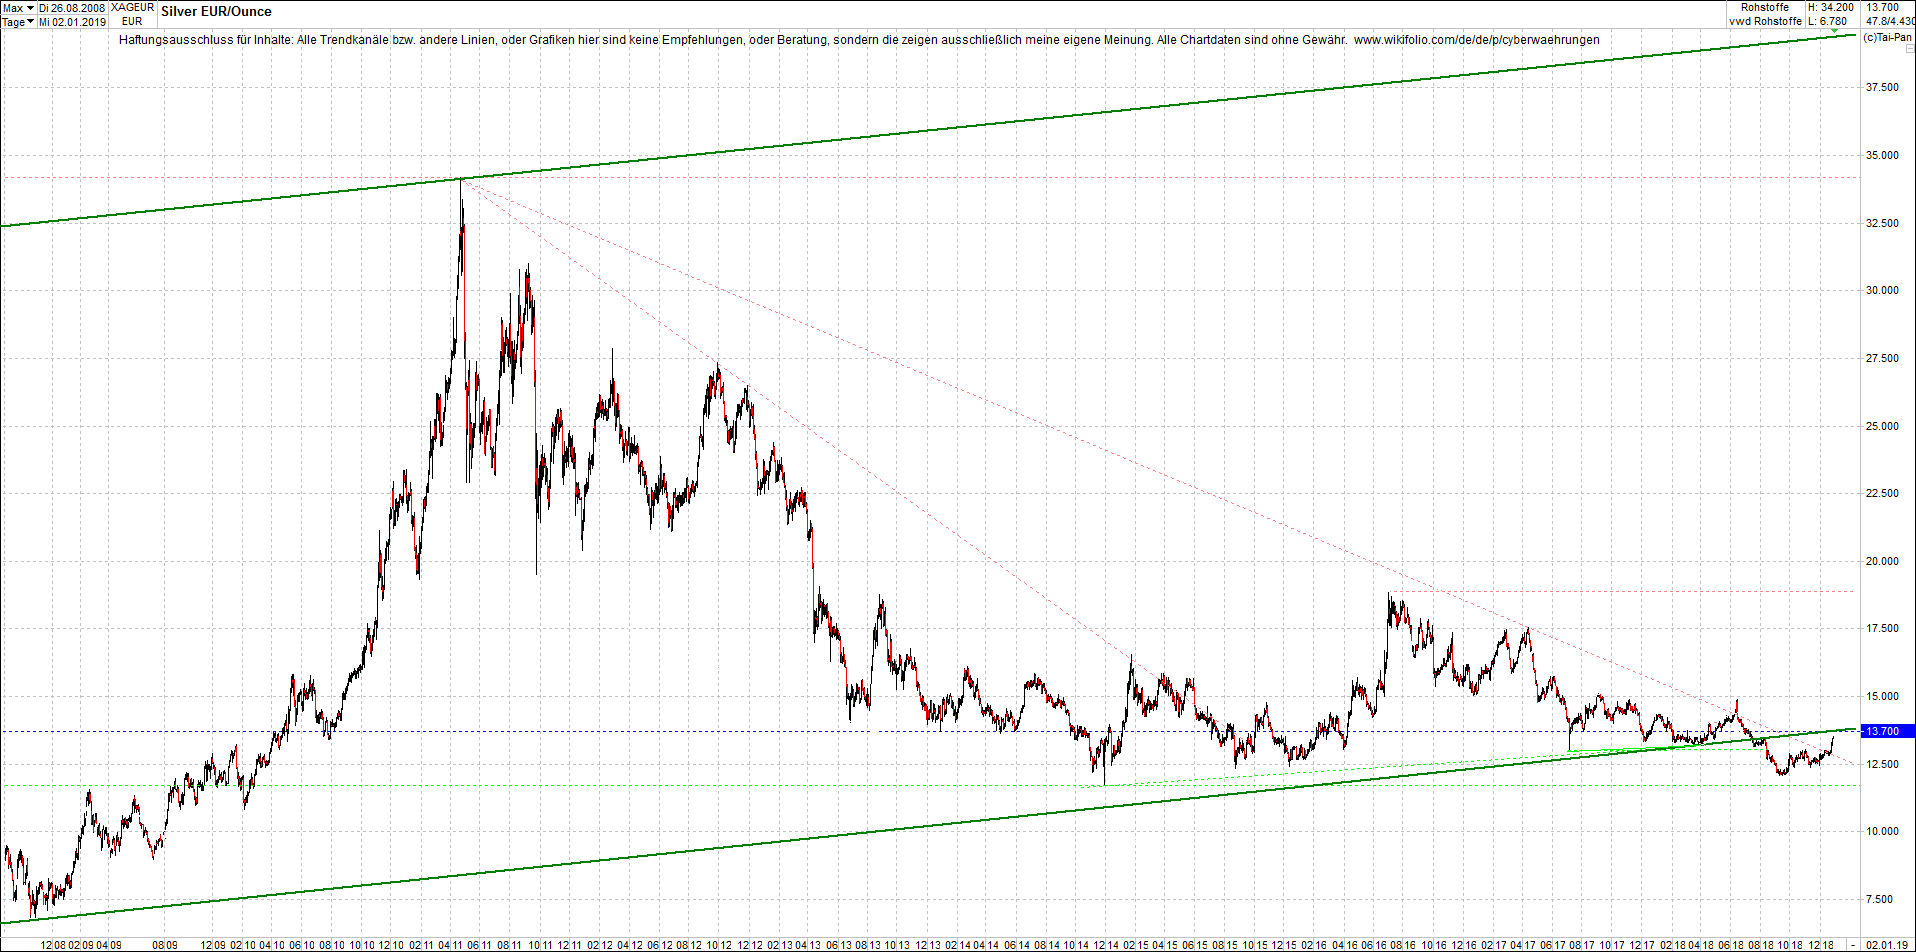The image size is (1916, 952).
Task: Click the 37.500 price axis label
Action: tap(1882, 88)
